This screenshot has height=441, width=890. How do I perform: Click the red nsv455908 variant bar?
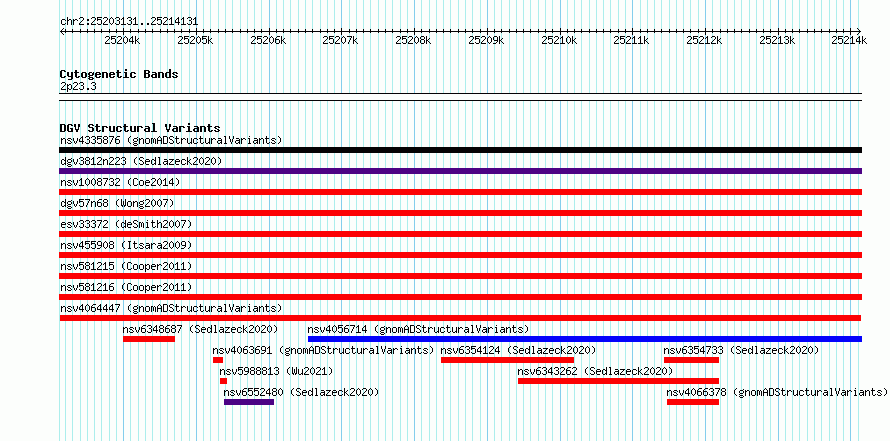(461, 255)
